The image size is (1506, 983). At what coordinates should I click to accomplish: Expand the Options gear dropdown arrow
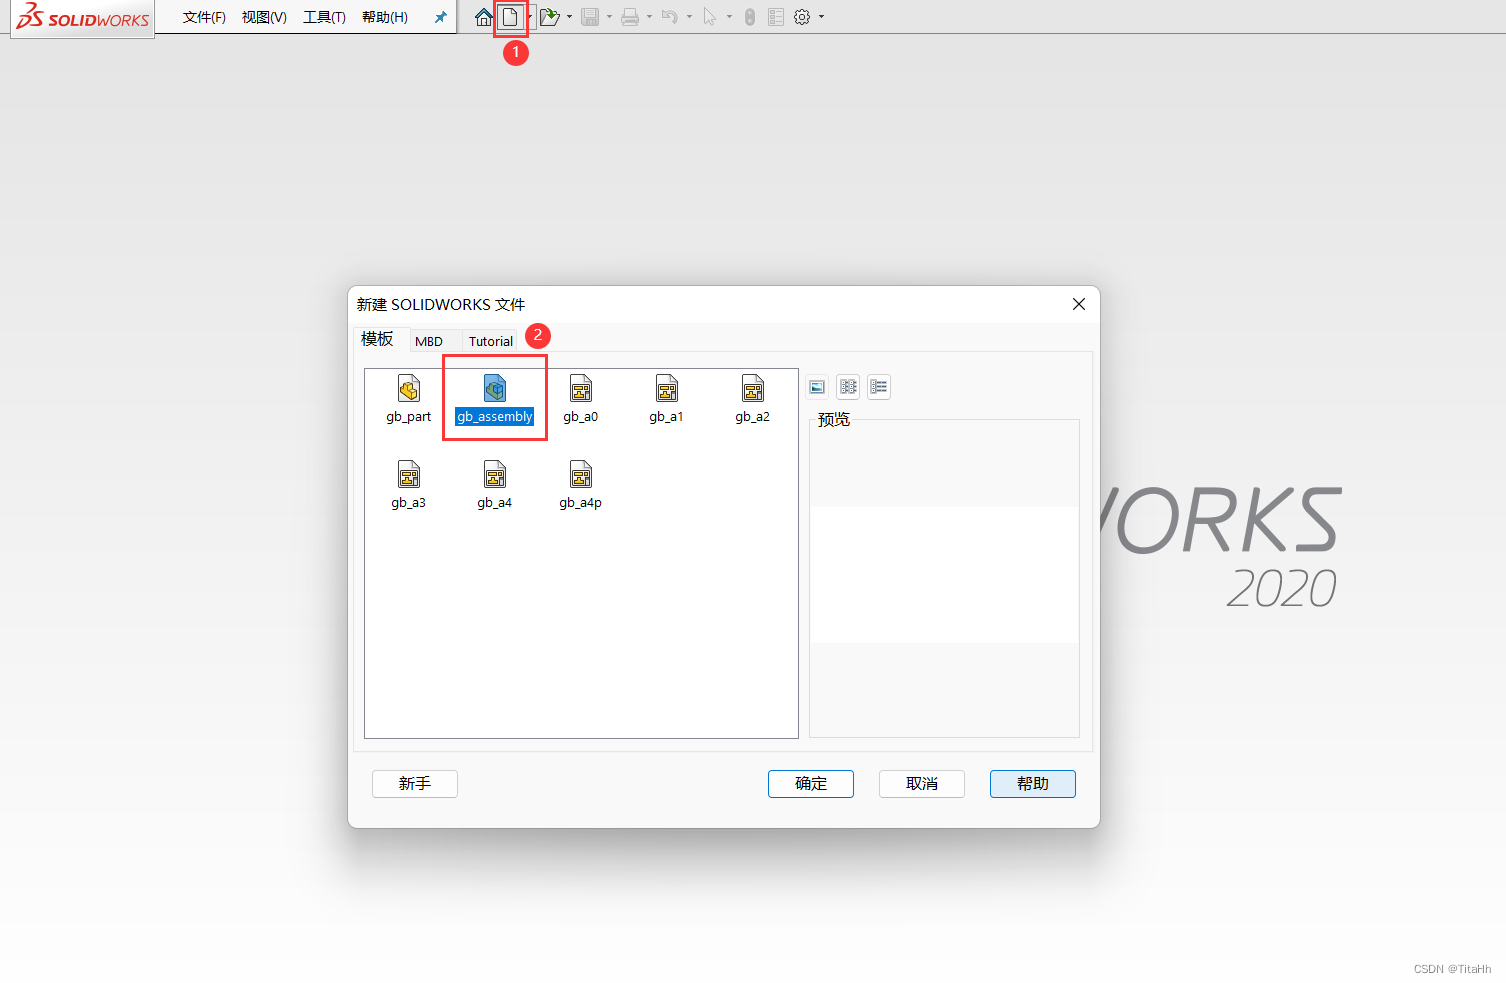point(821,17)
